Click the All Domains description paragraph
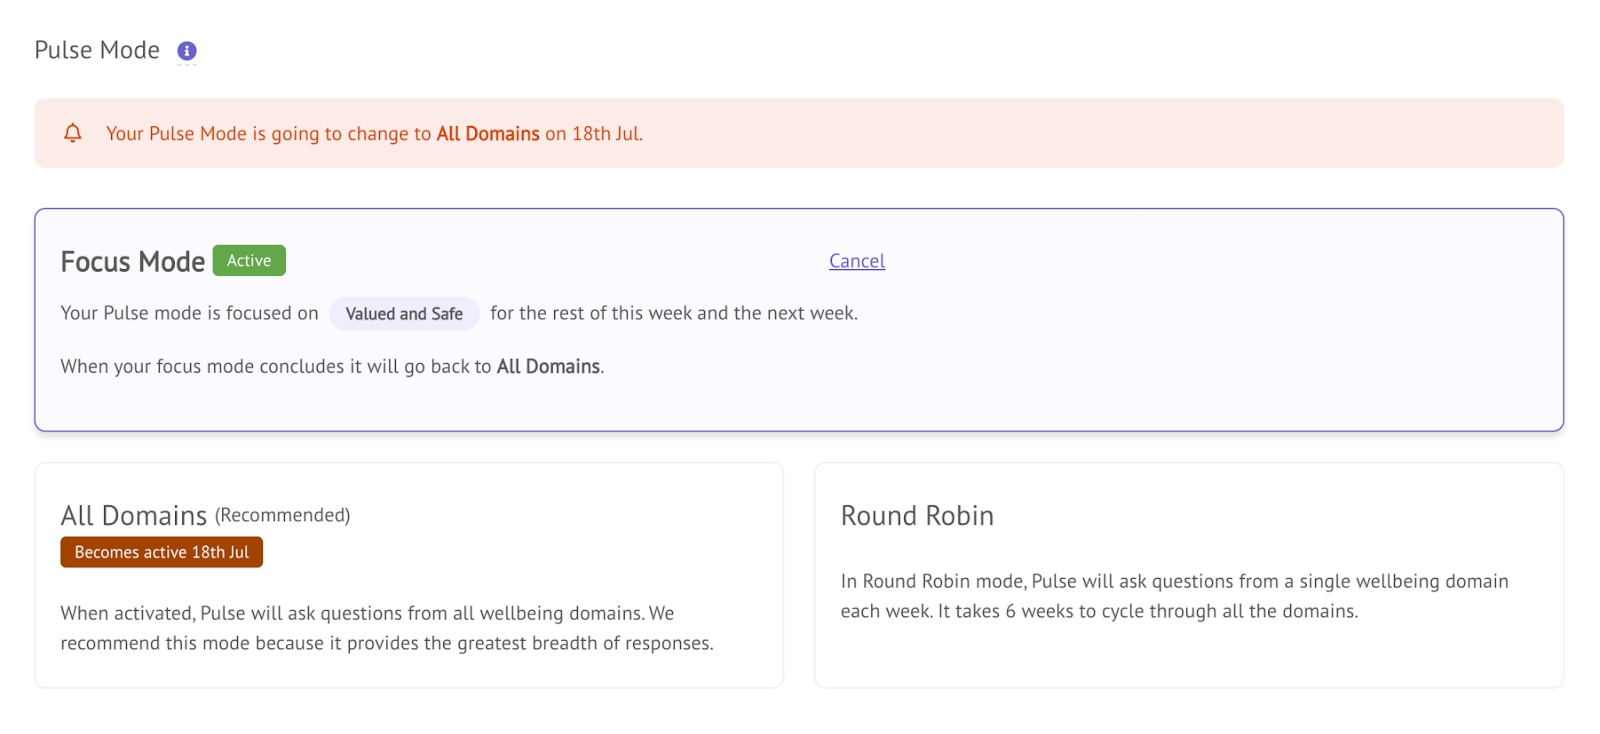This screenshot has width=1600, height=734. 386,628
